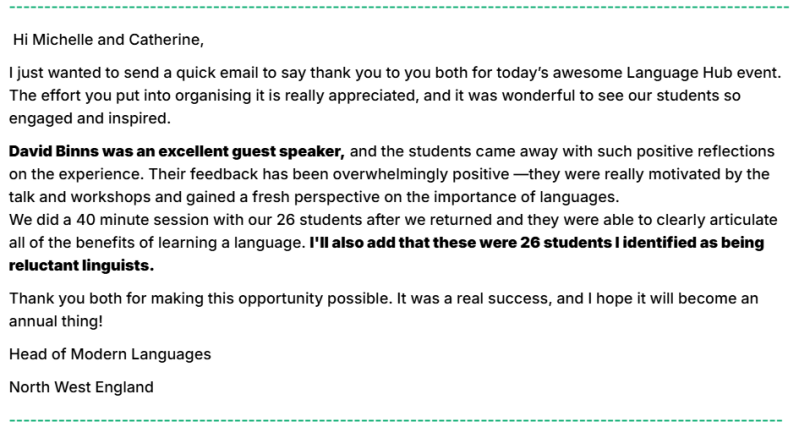This screenshot has width=799, height=427.
Task: Click the bottom green dashed divider line
Action: (399, 416)
